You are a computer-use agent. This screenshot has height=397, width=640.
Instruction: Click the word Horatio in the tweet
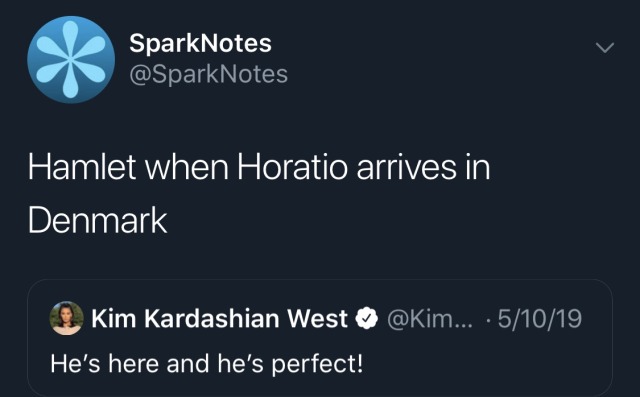pyautogui.click(x=293, y=167)
